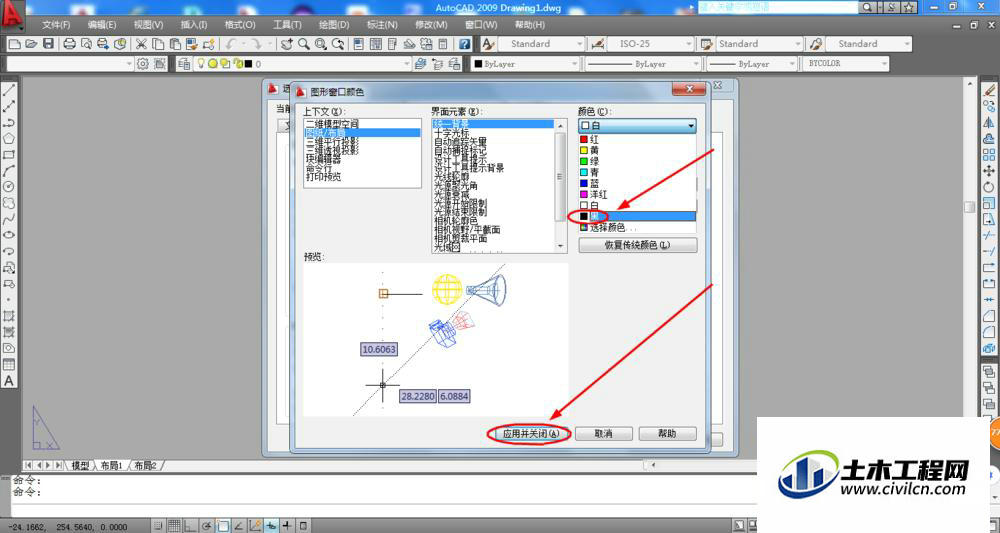Select the Line draw tool

click(9, 90)
